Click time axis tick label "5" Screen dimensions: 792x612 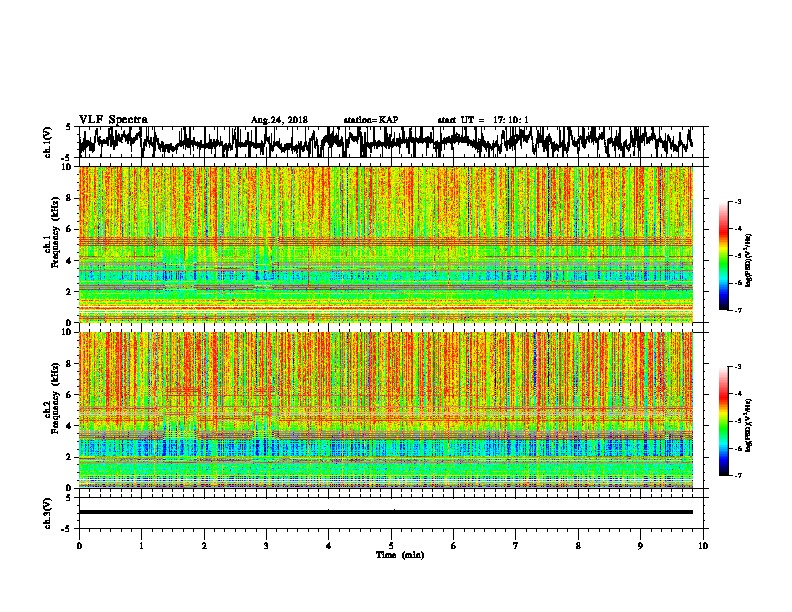(391, 546)
